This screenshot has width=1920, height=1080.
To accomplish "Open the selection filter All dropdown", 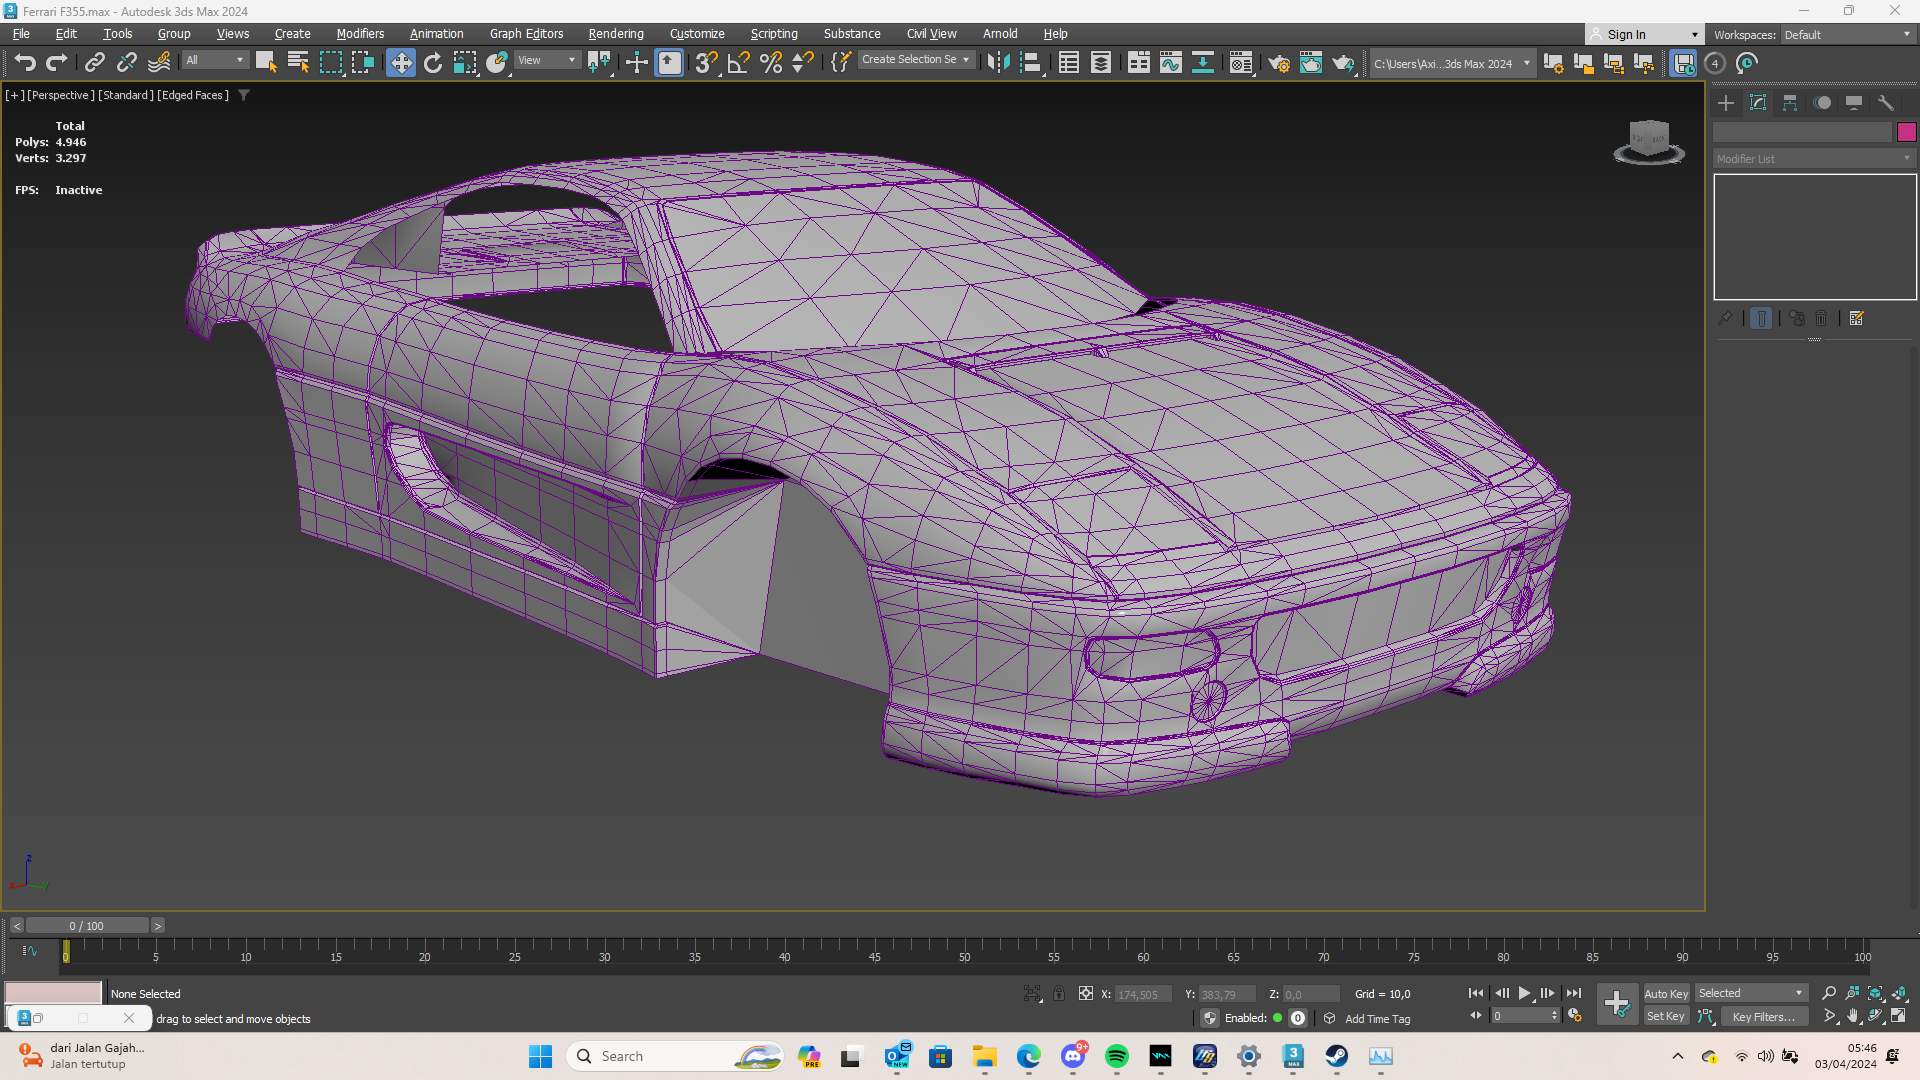I will 214,60.
